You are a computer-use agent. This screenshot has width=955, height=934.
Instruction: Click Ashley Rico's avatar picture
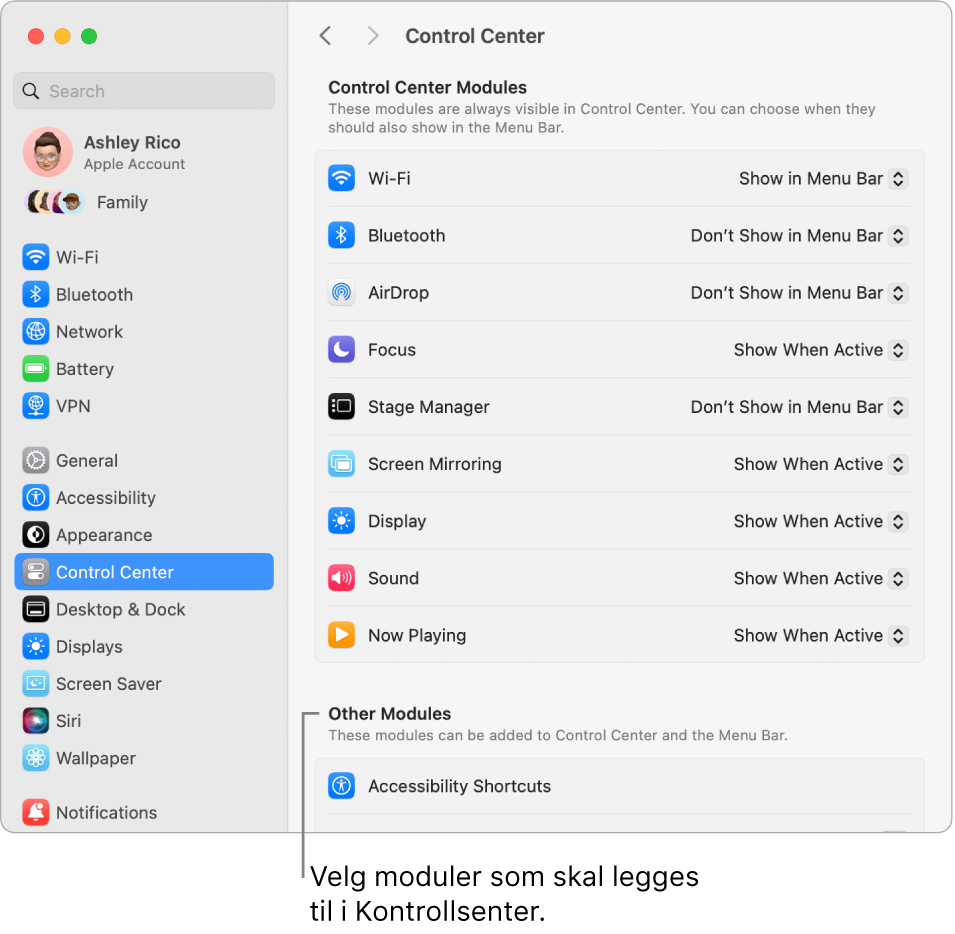(x=48, y=152)
